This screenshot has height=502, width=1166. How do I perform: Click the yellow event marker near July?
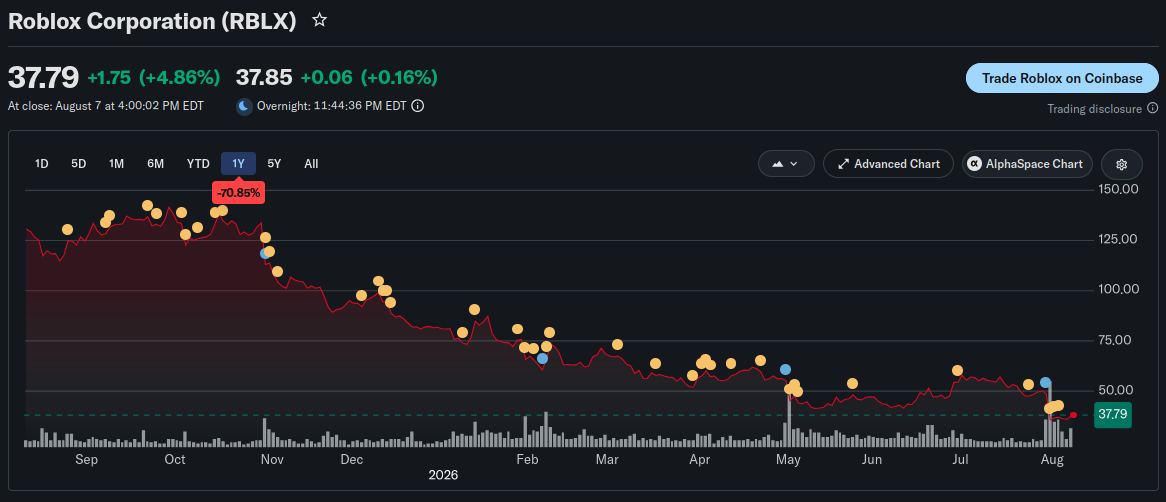(x=958, y=370)
